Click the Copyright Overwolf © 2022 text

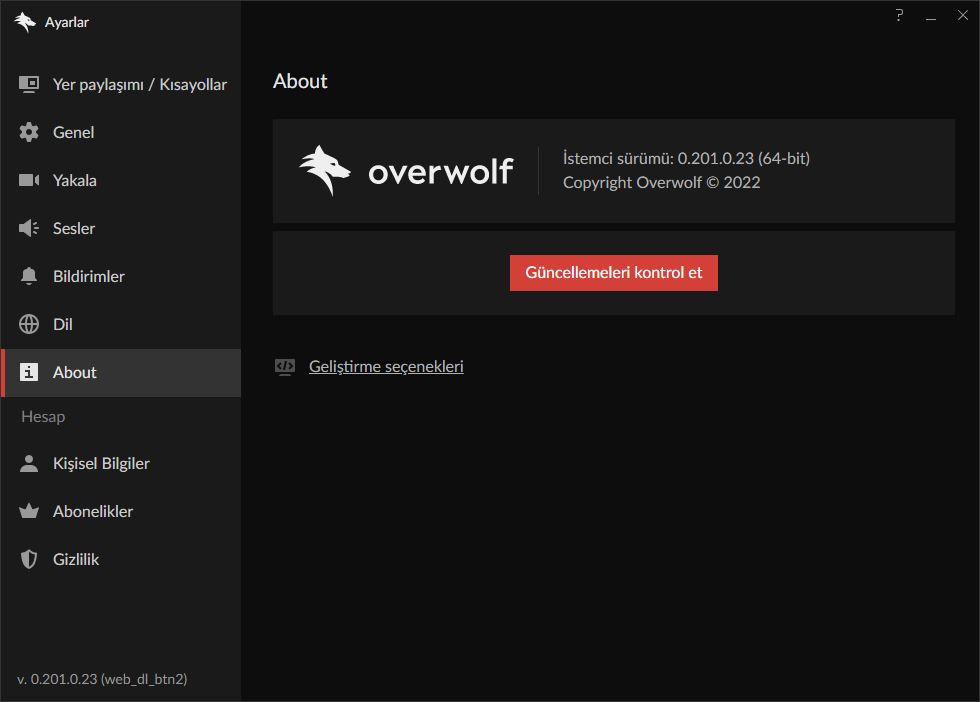[661, 183]
